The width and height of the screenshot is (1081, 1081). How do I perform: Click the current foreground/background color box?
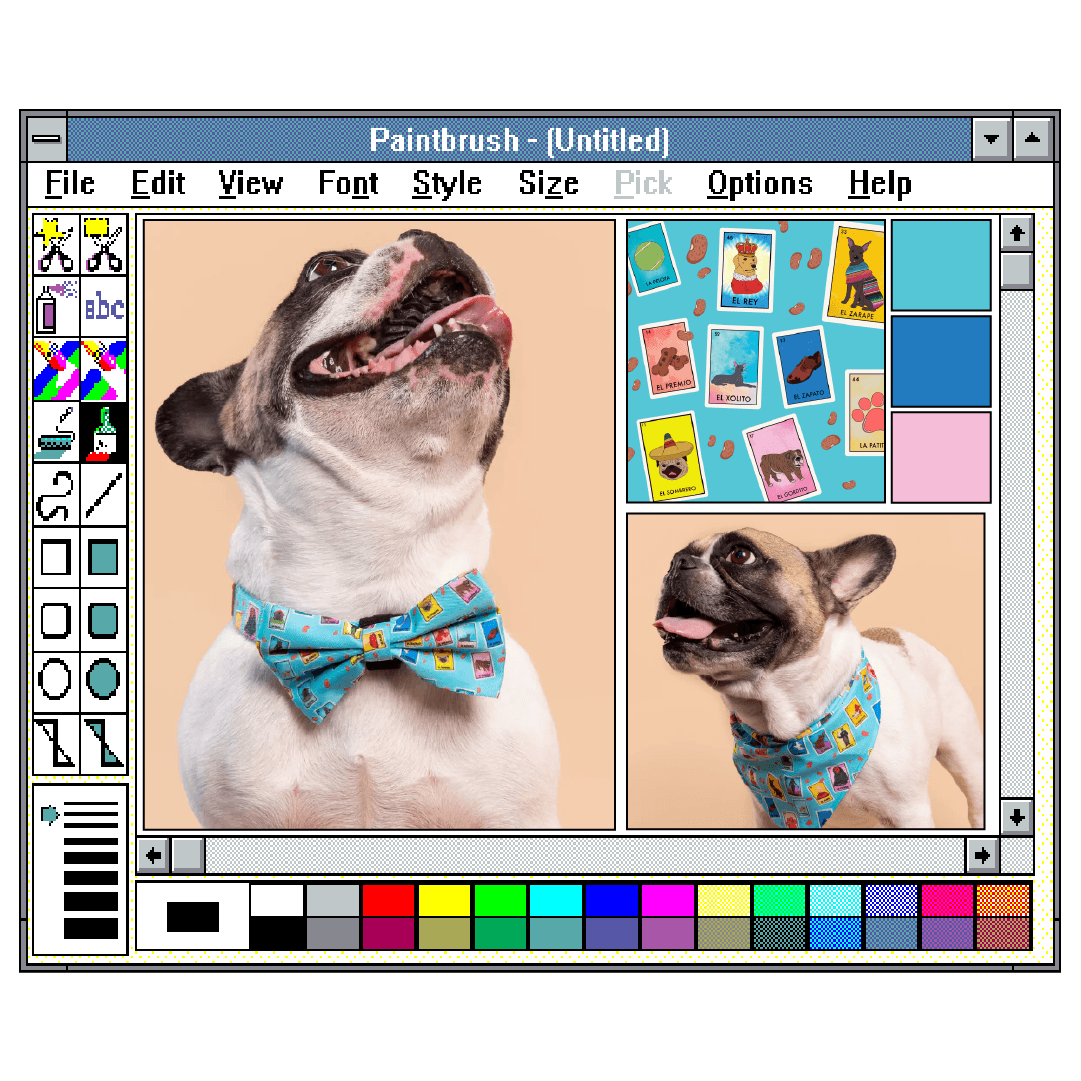click(193, 917)
